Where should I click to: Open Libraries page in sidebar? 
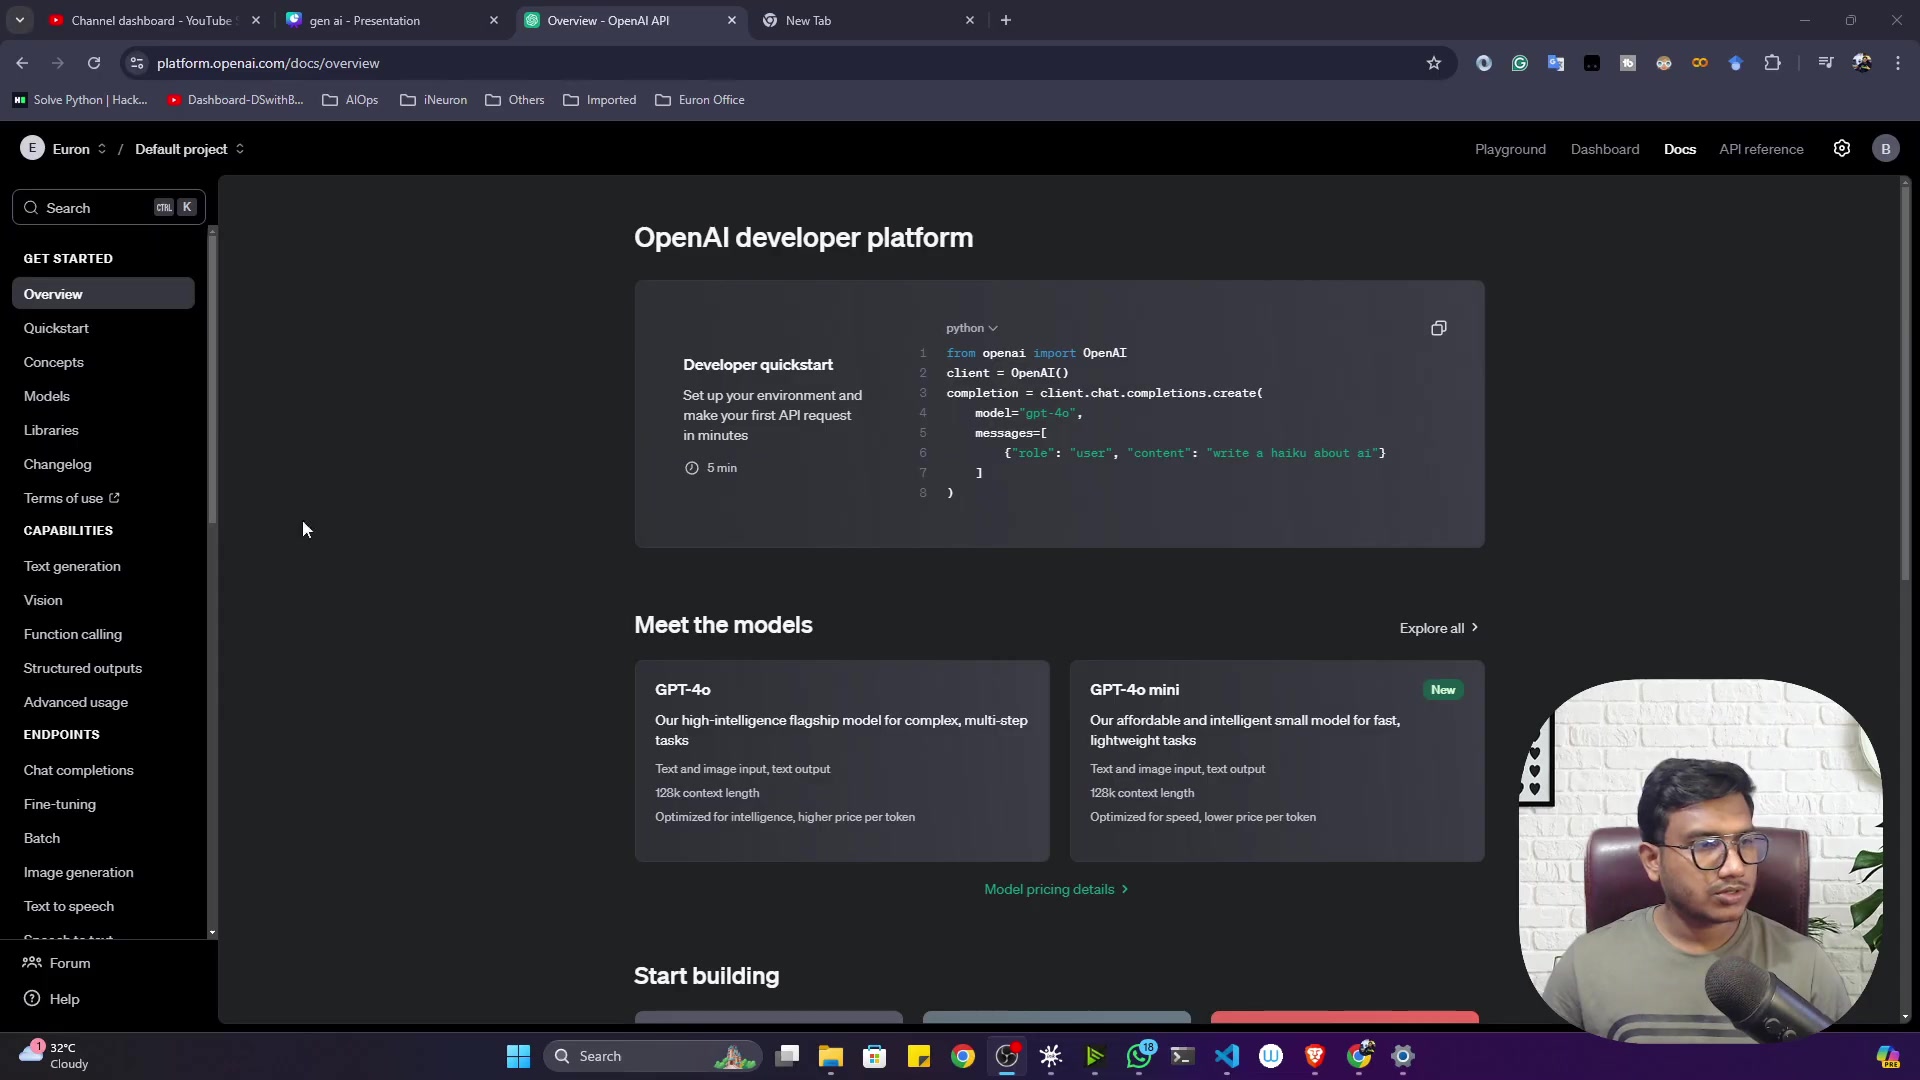point(51,430)
